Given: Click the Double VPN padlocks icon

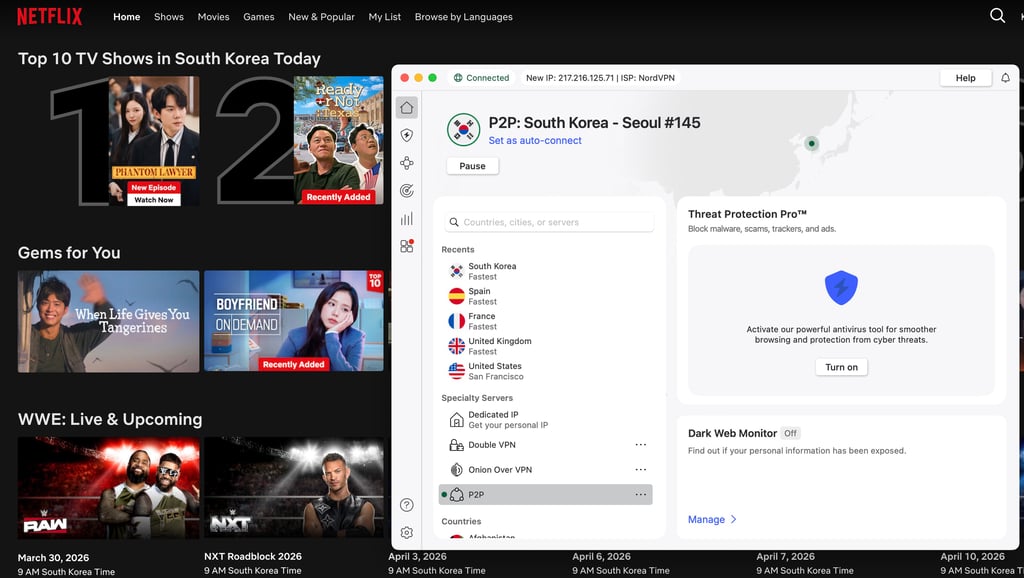Looking at the screenshot, I should click(x=456, y=445).
